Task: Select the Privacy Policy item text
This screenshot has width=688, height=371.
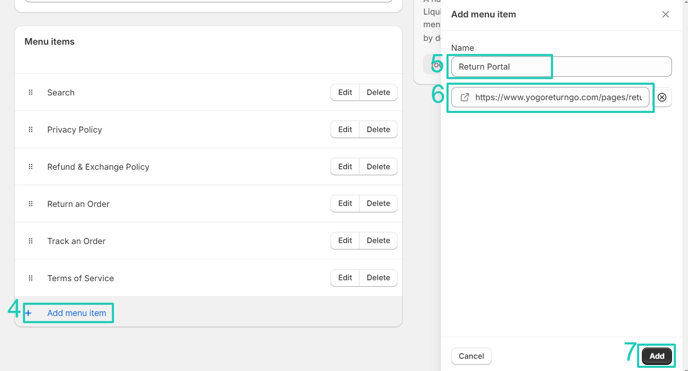Action: [75, 130]
